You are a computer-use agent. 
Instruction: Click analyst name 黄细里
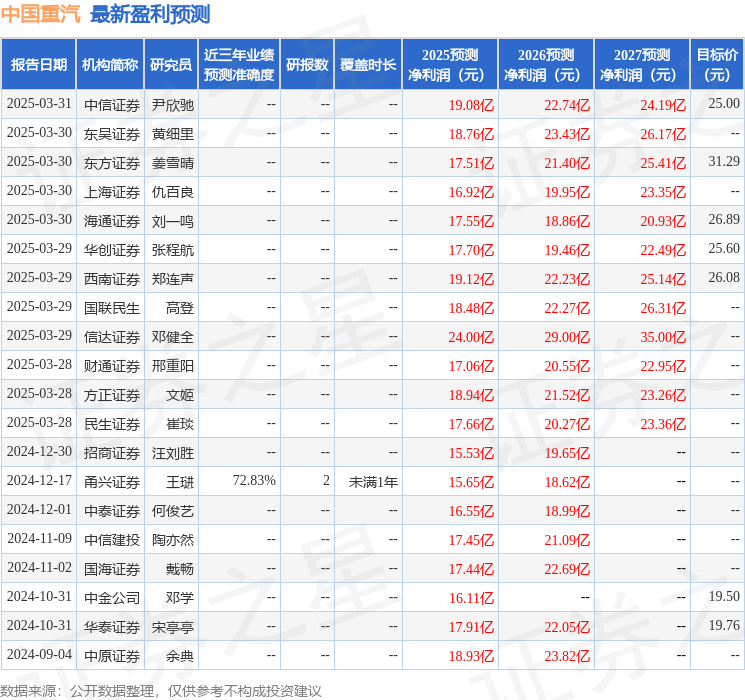(x=172, y=134)
